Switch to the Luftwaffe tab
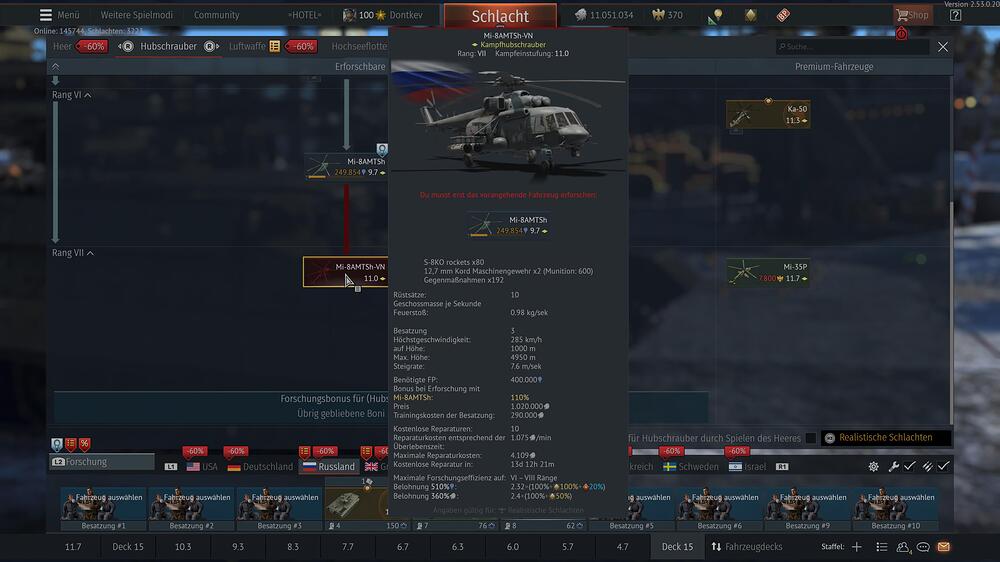1000x562 pixels. click(x=247, y=46)
